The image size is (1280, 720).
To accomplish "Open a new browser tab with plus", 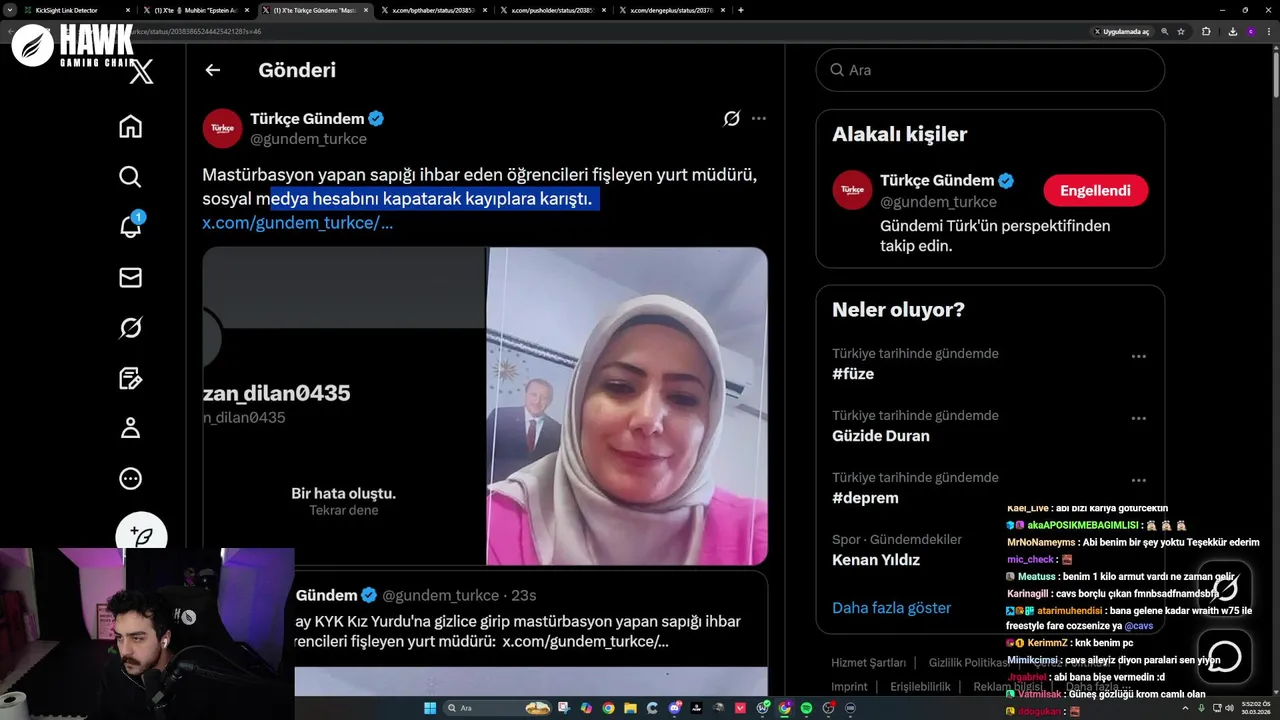I will [x=740, y=10].
